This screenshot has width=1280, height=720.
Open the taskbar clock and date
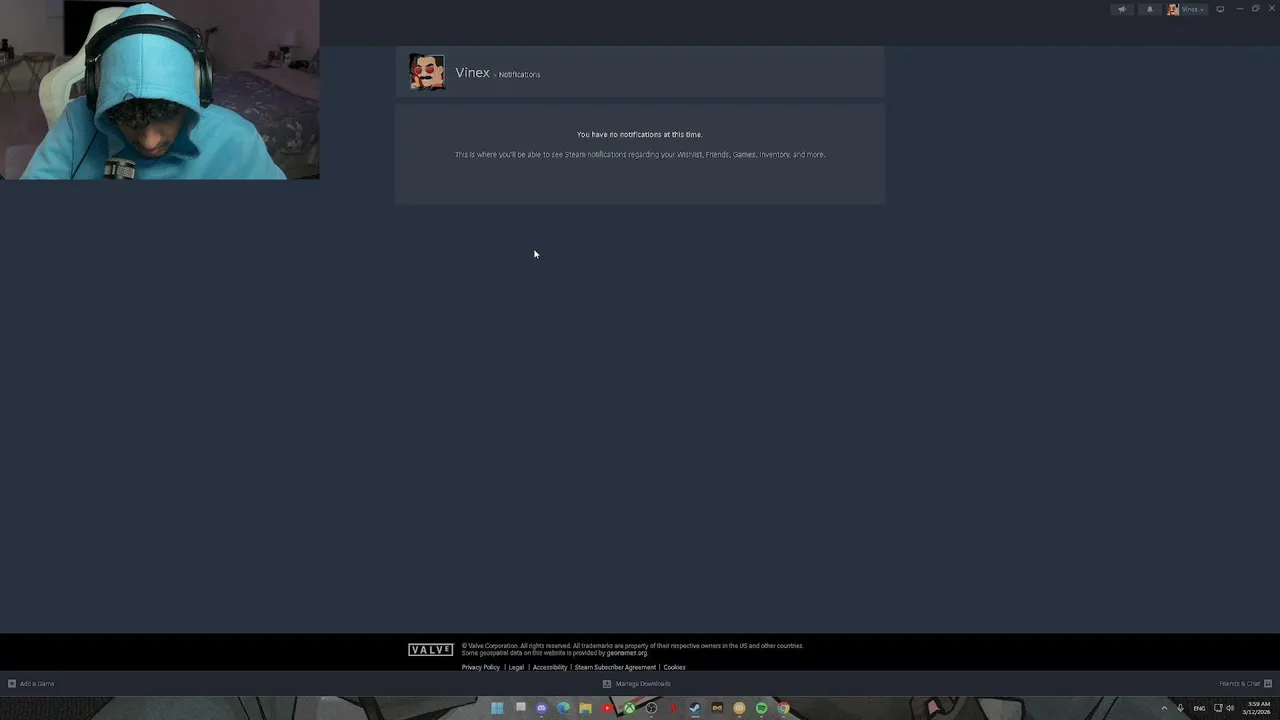tap(1256, 708)
